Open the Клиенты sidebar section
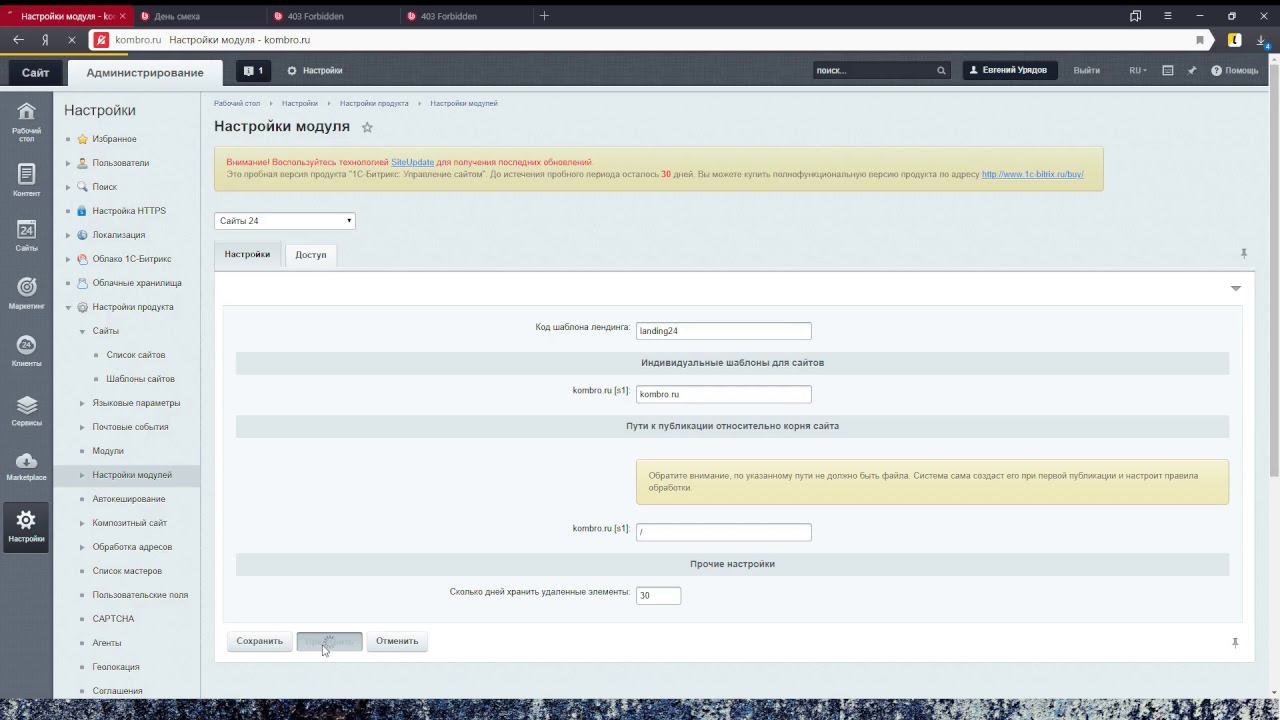This screenshot has height=720, width=1280. 26,352
